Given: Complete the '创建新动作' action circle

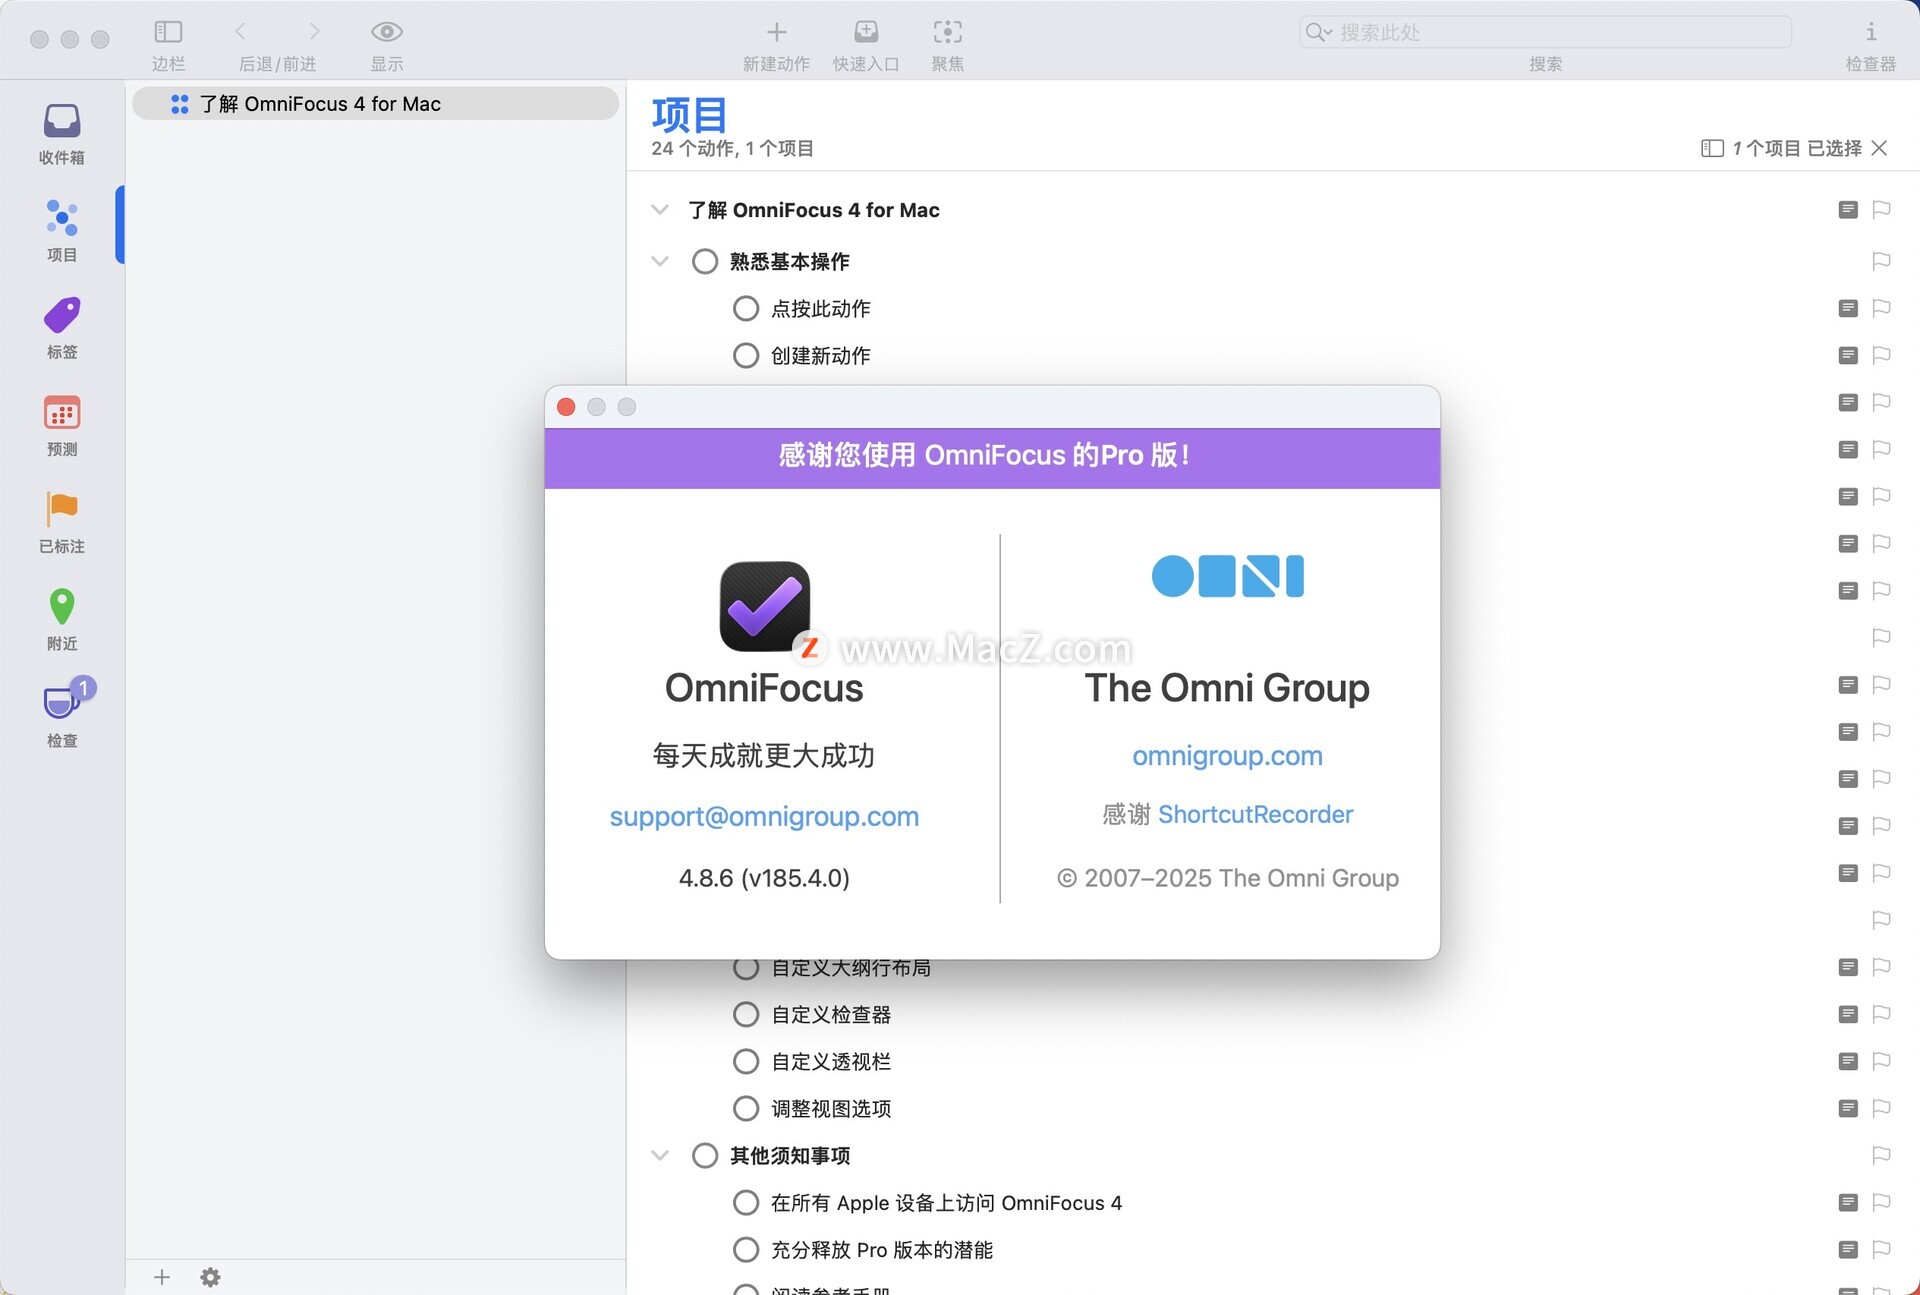Looking at the screenshot, I should (746, 356).
